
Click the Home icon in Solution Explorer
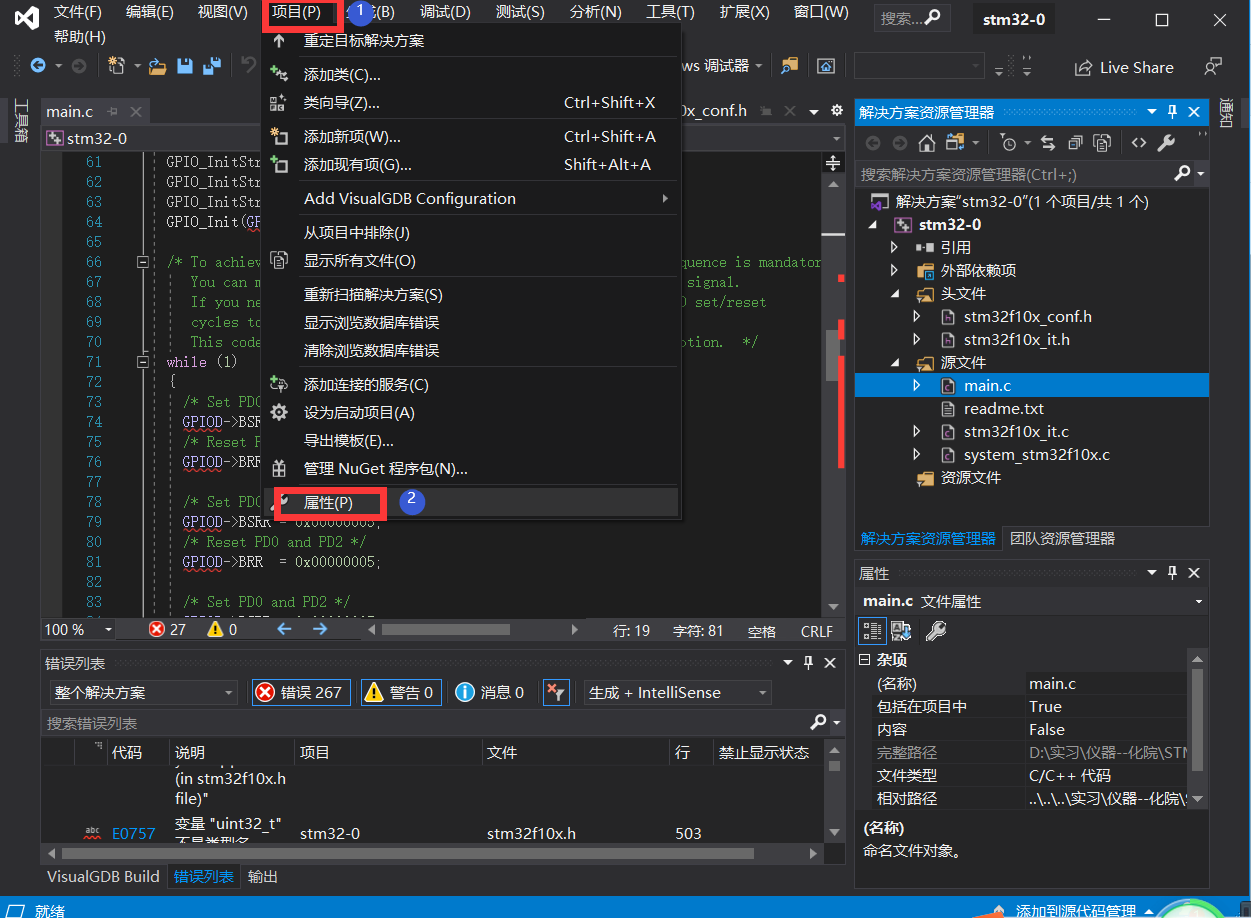click(927, 143)
